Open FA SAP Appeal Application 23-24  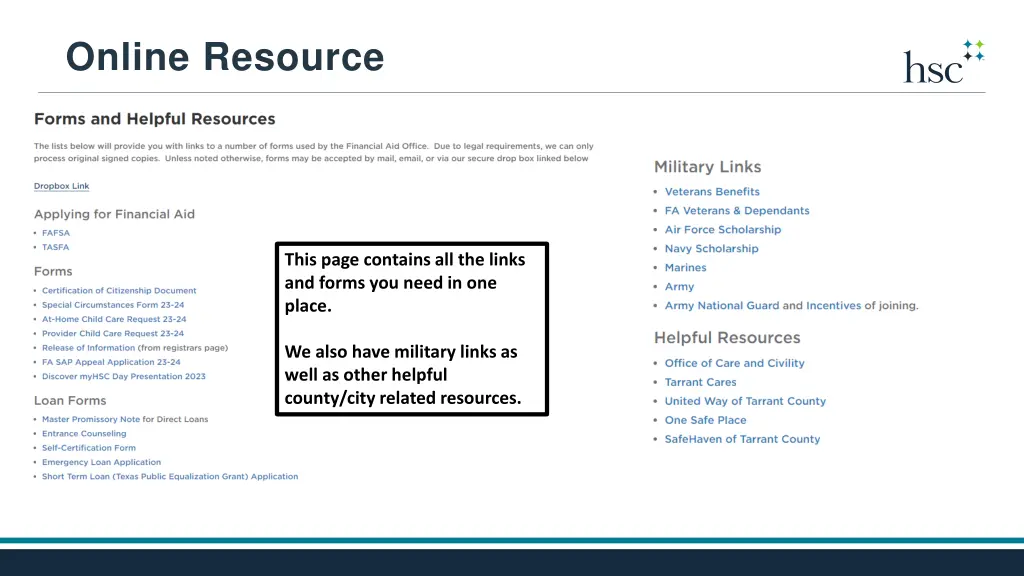110,361
